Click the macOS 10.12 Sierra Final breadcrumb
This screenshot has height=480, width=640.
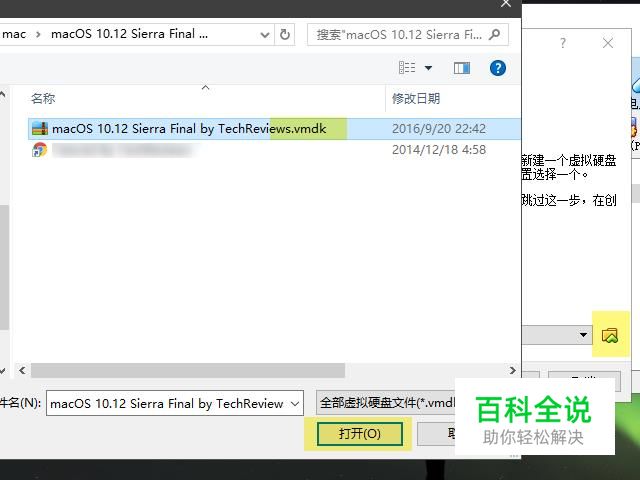129,34
